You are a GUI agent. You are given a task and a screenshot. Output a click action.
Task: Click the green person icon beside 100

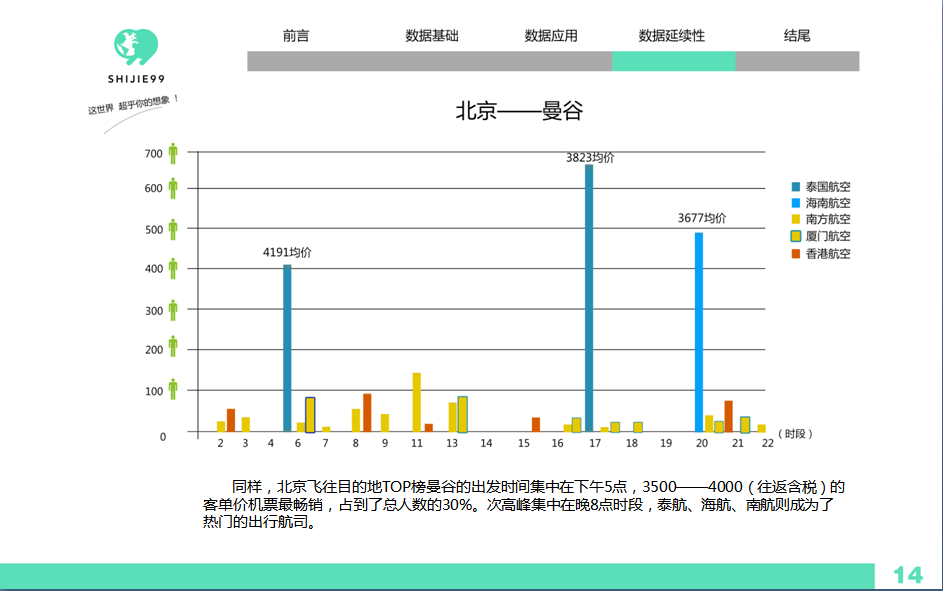click(173, 389)
